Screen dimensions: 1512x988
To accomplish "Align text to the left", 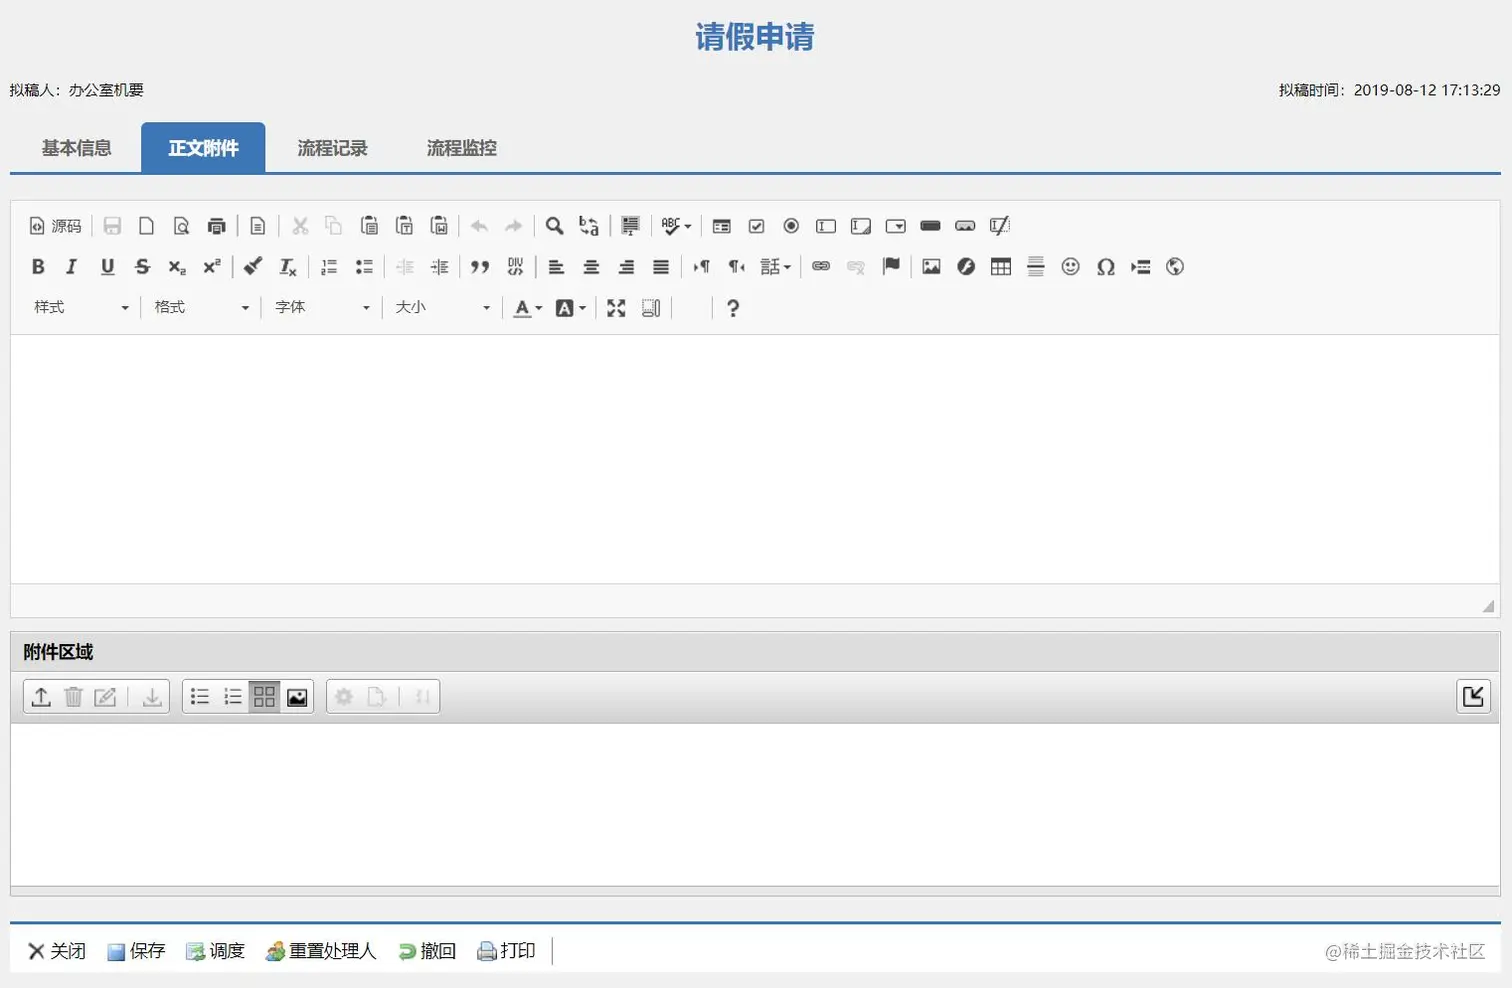I will pyautogui.click(x=557, y=267).
